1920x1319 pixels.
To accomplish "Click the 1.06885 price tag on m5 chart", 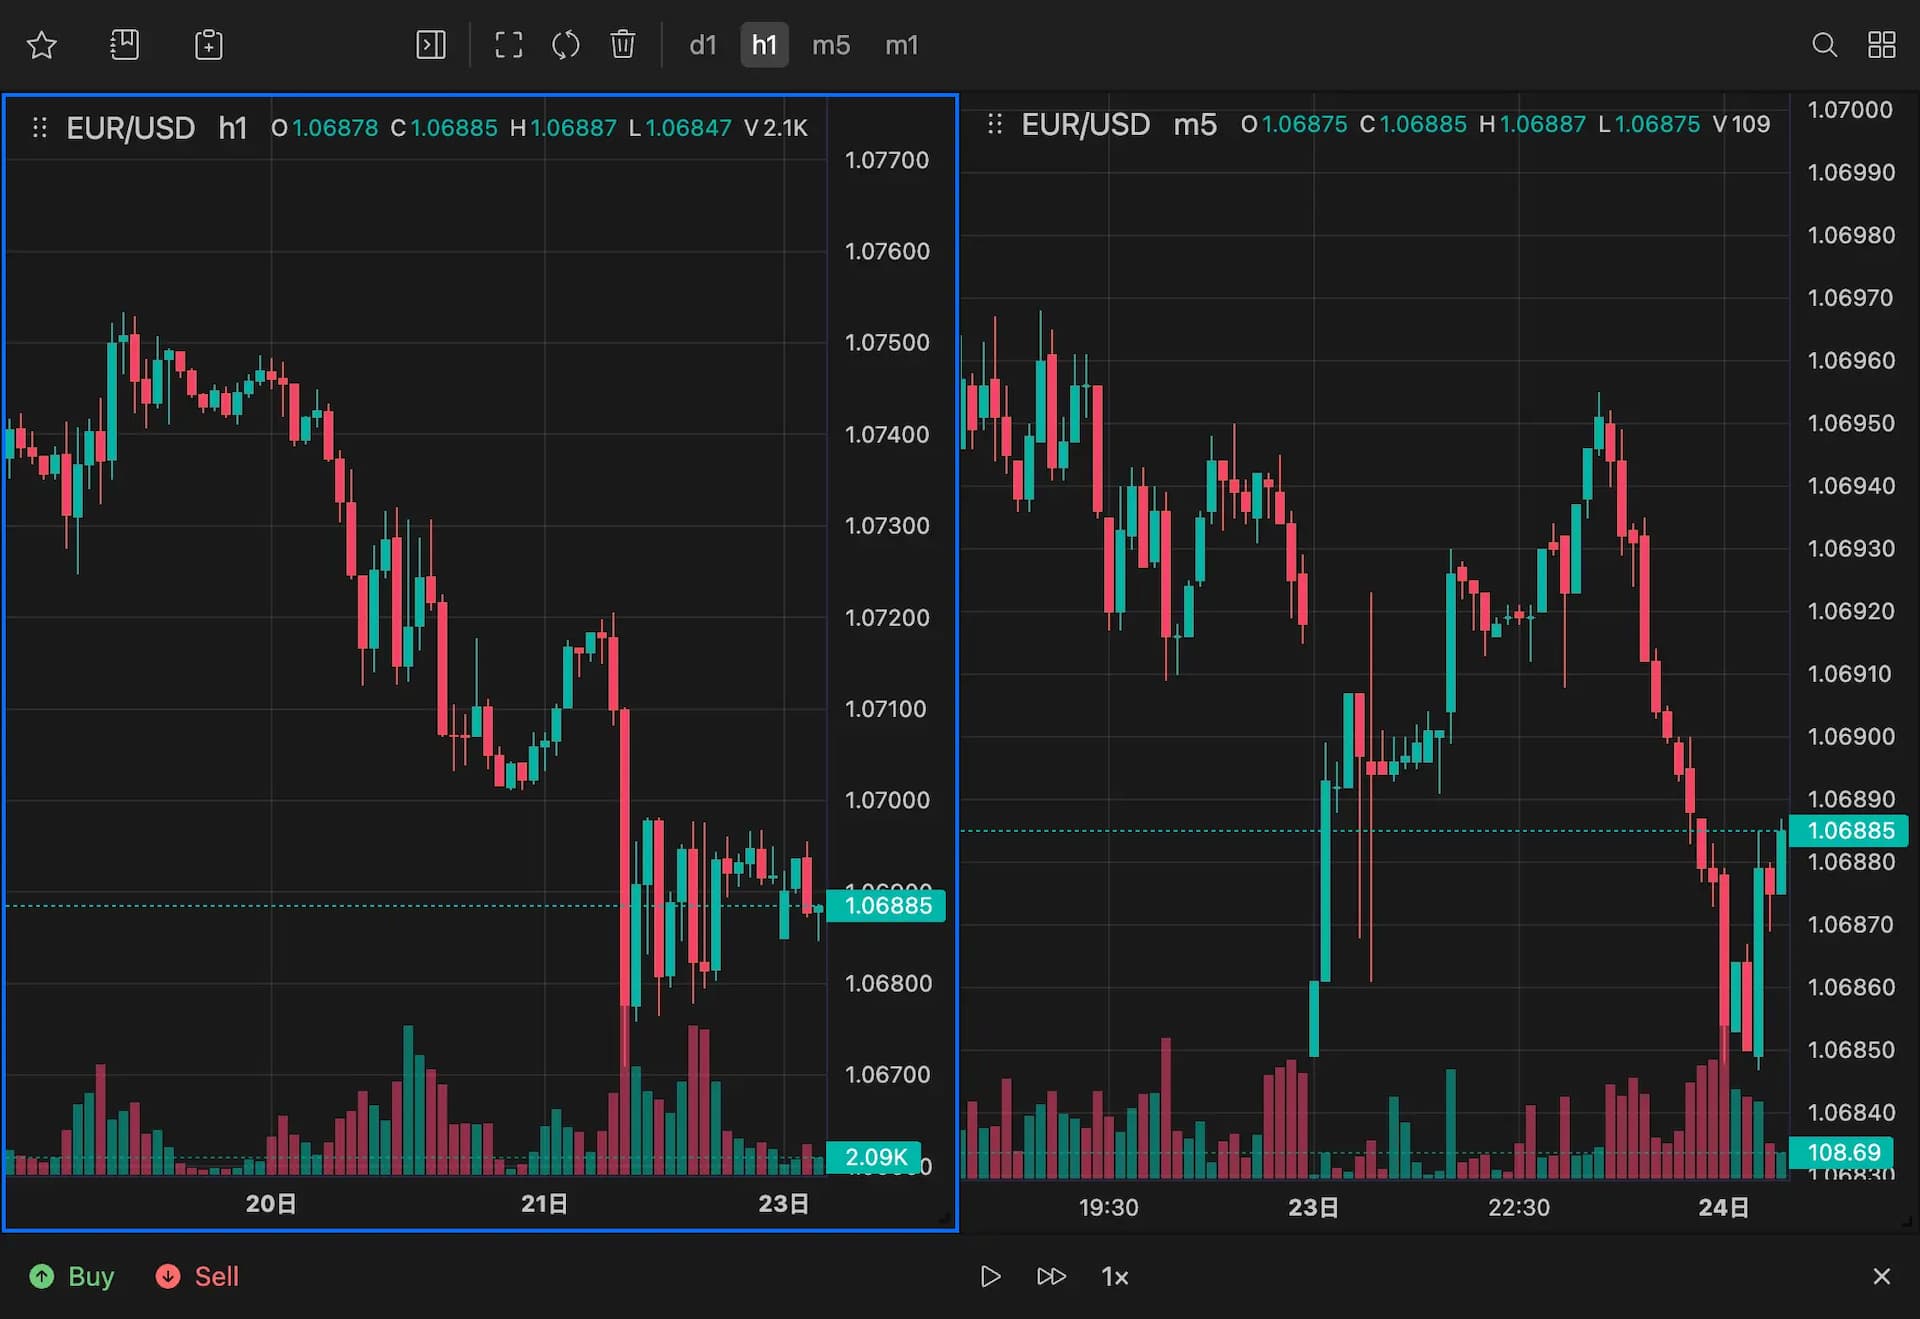I will point(1849,830).
